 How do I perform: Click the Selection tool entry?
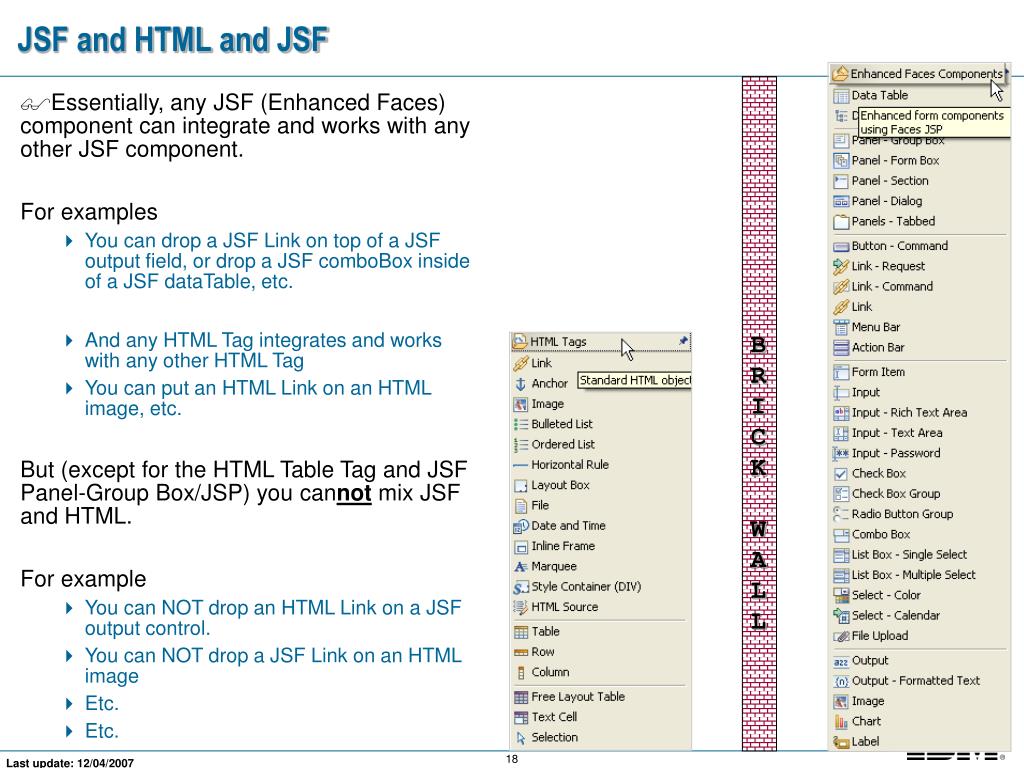tap(546, 737)
